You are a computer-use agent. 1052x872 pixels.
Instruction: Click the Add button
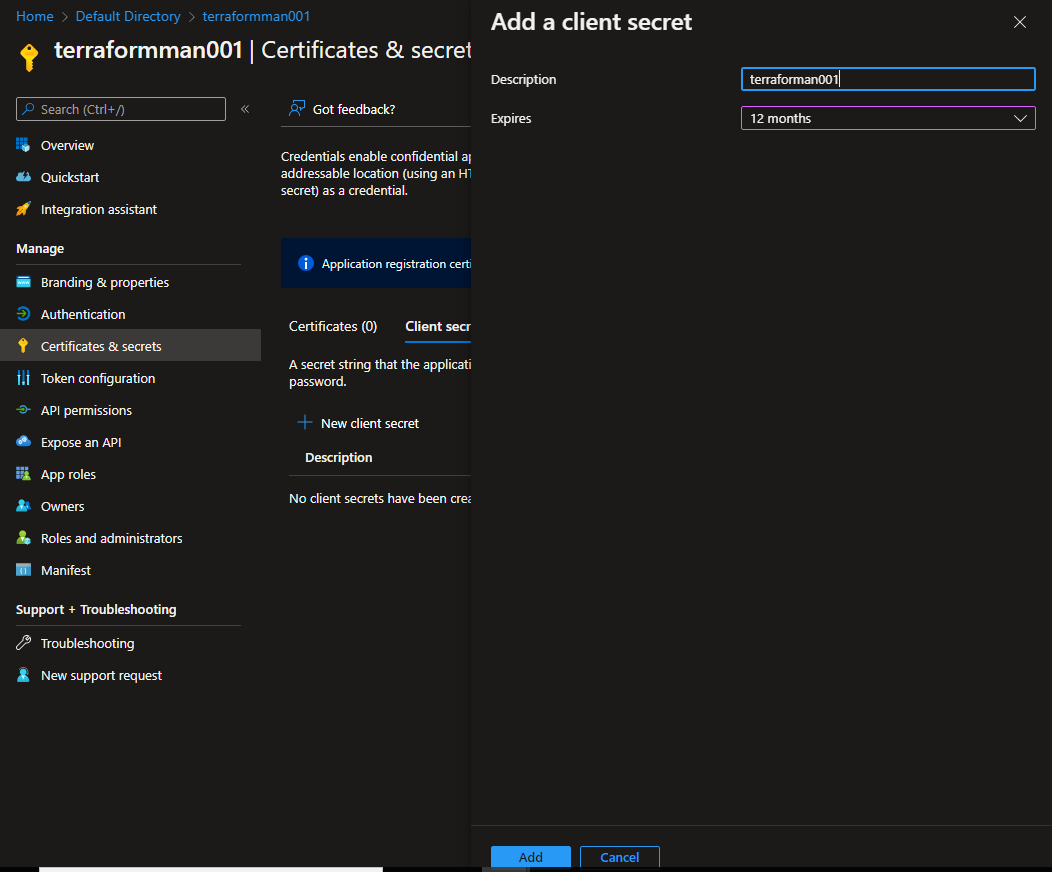click(531, 857)
